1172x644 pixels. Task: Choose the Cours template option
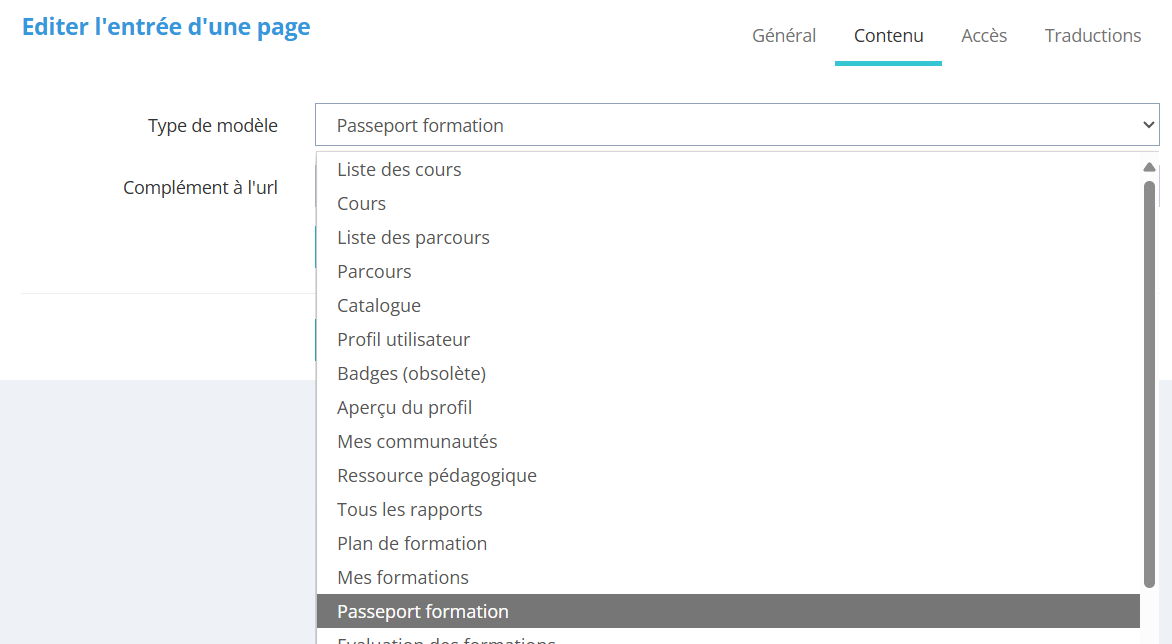click(x=361, y=203)
